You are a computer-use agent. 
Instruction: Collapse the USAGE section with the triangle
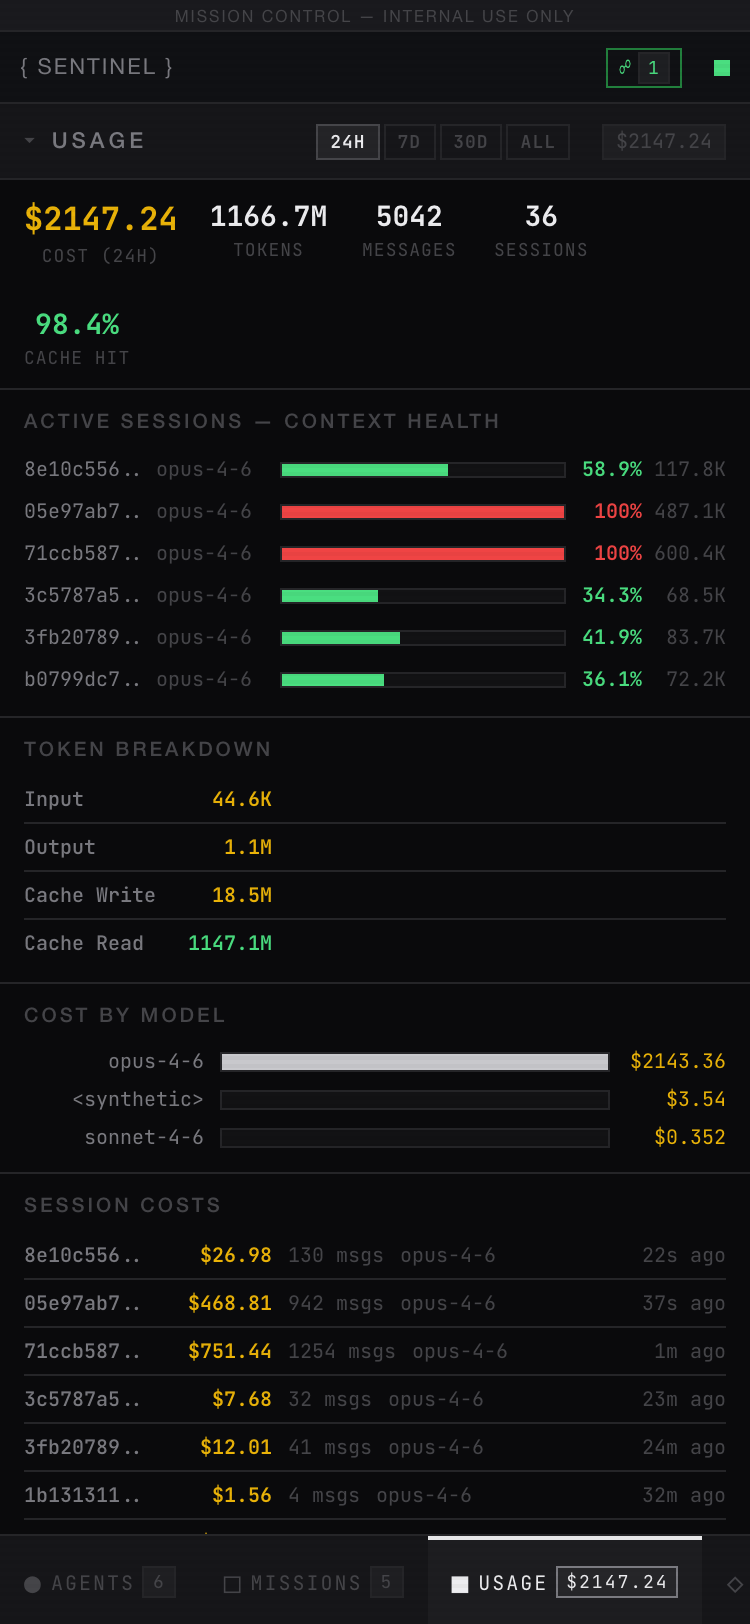(30, 141)
